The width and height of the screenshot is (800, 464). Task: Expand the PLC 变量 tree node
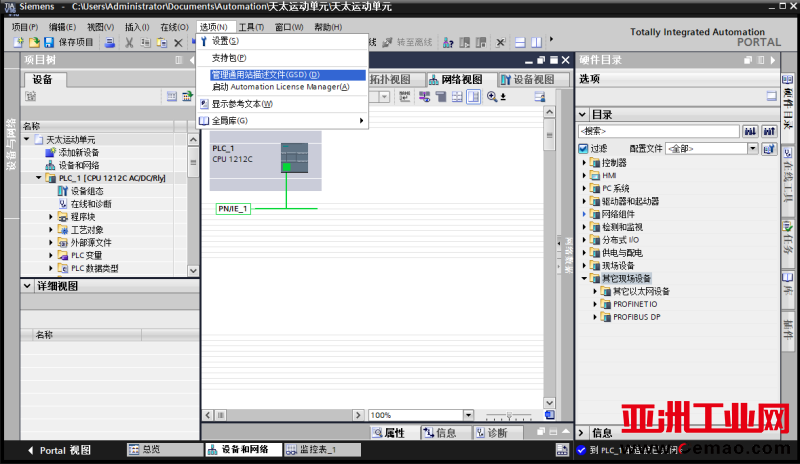pyautogui.click(x=51, y=255)
